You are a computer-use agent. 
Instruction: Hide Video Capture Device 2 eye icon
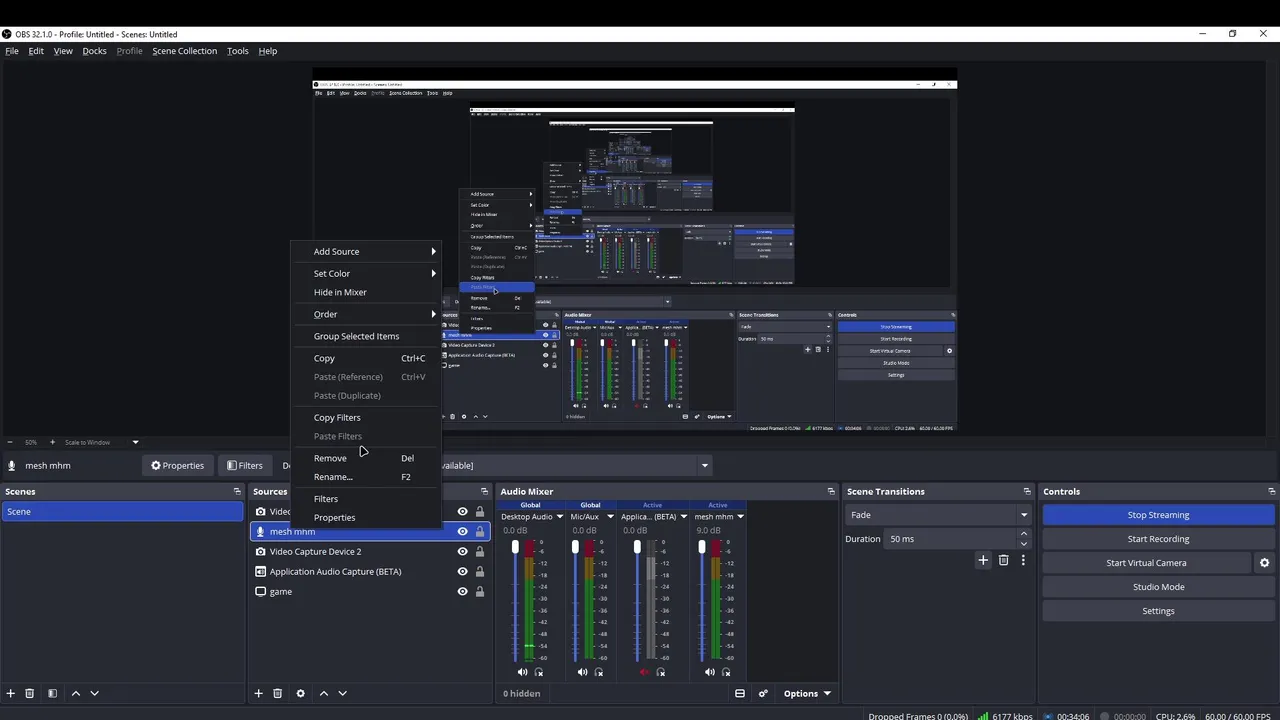(x=462, y=551)
